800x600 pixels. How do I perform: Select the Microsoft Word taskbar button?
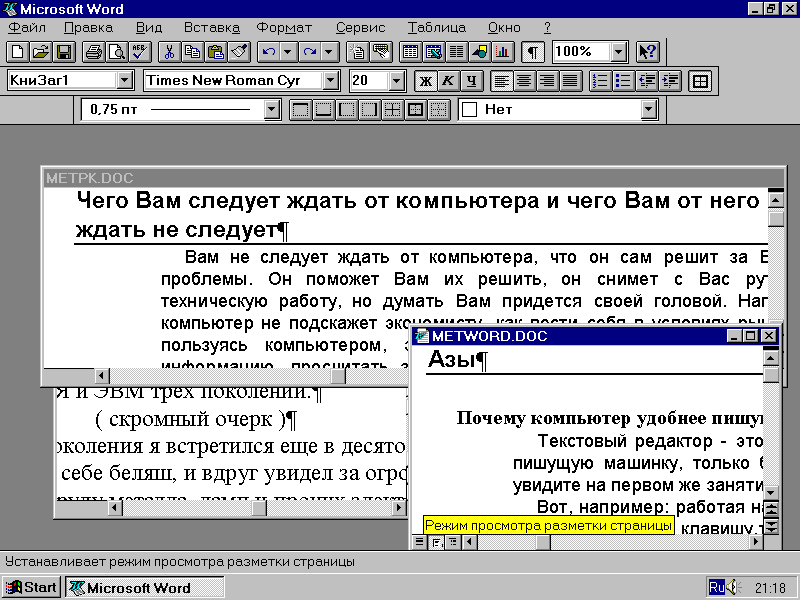144,587
